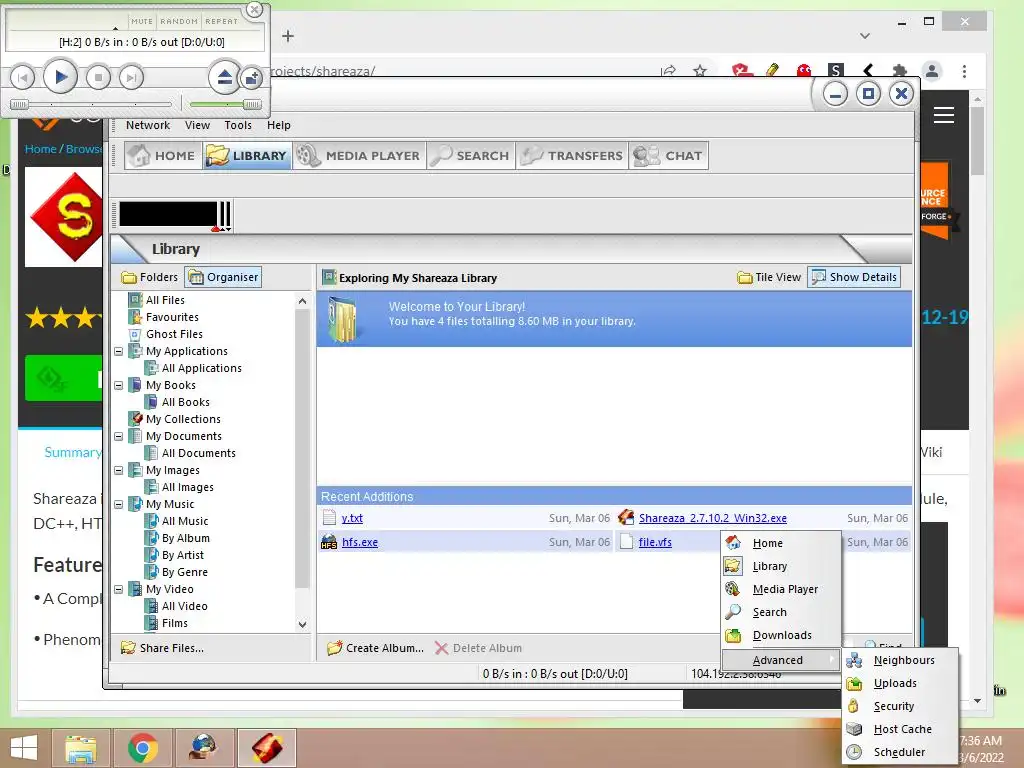Click the By Genre icon in tree

151,571
